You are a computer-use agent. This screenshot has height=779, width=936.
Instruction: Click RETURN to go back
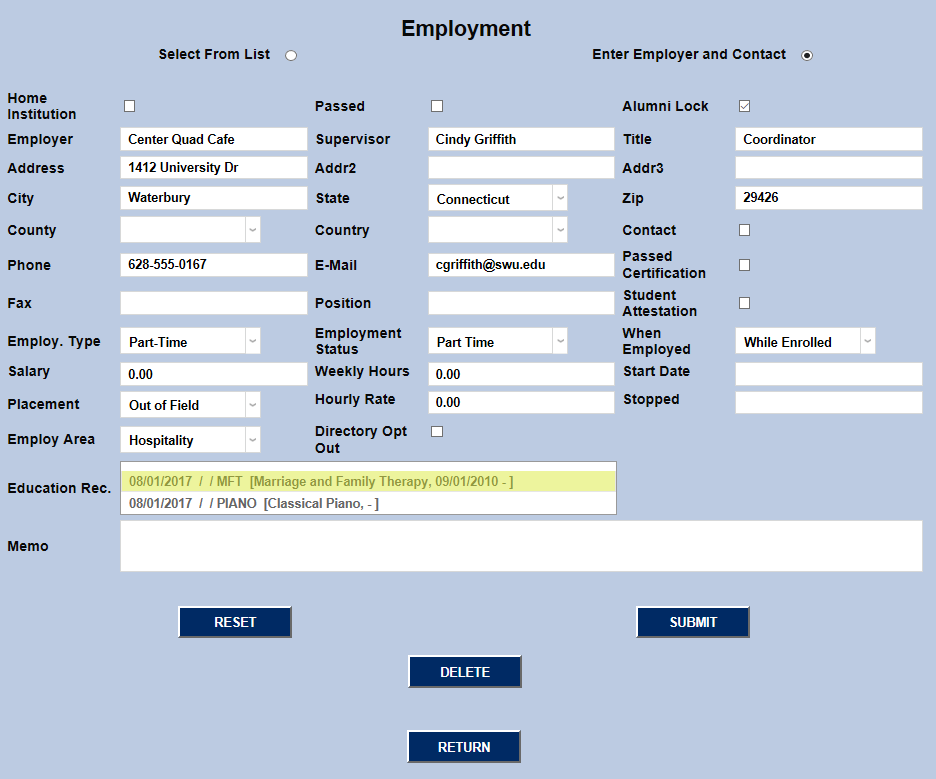463,746
